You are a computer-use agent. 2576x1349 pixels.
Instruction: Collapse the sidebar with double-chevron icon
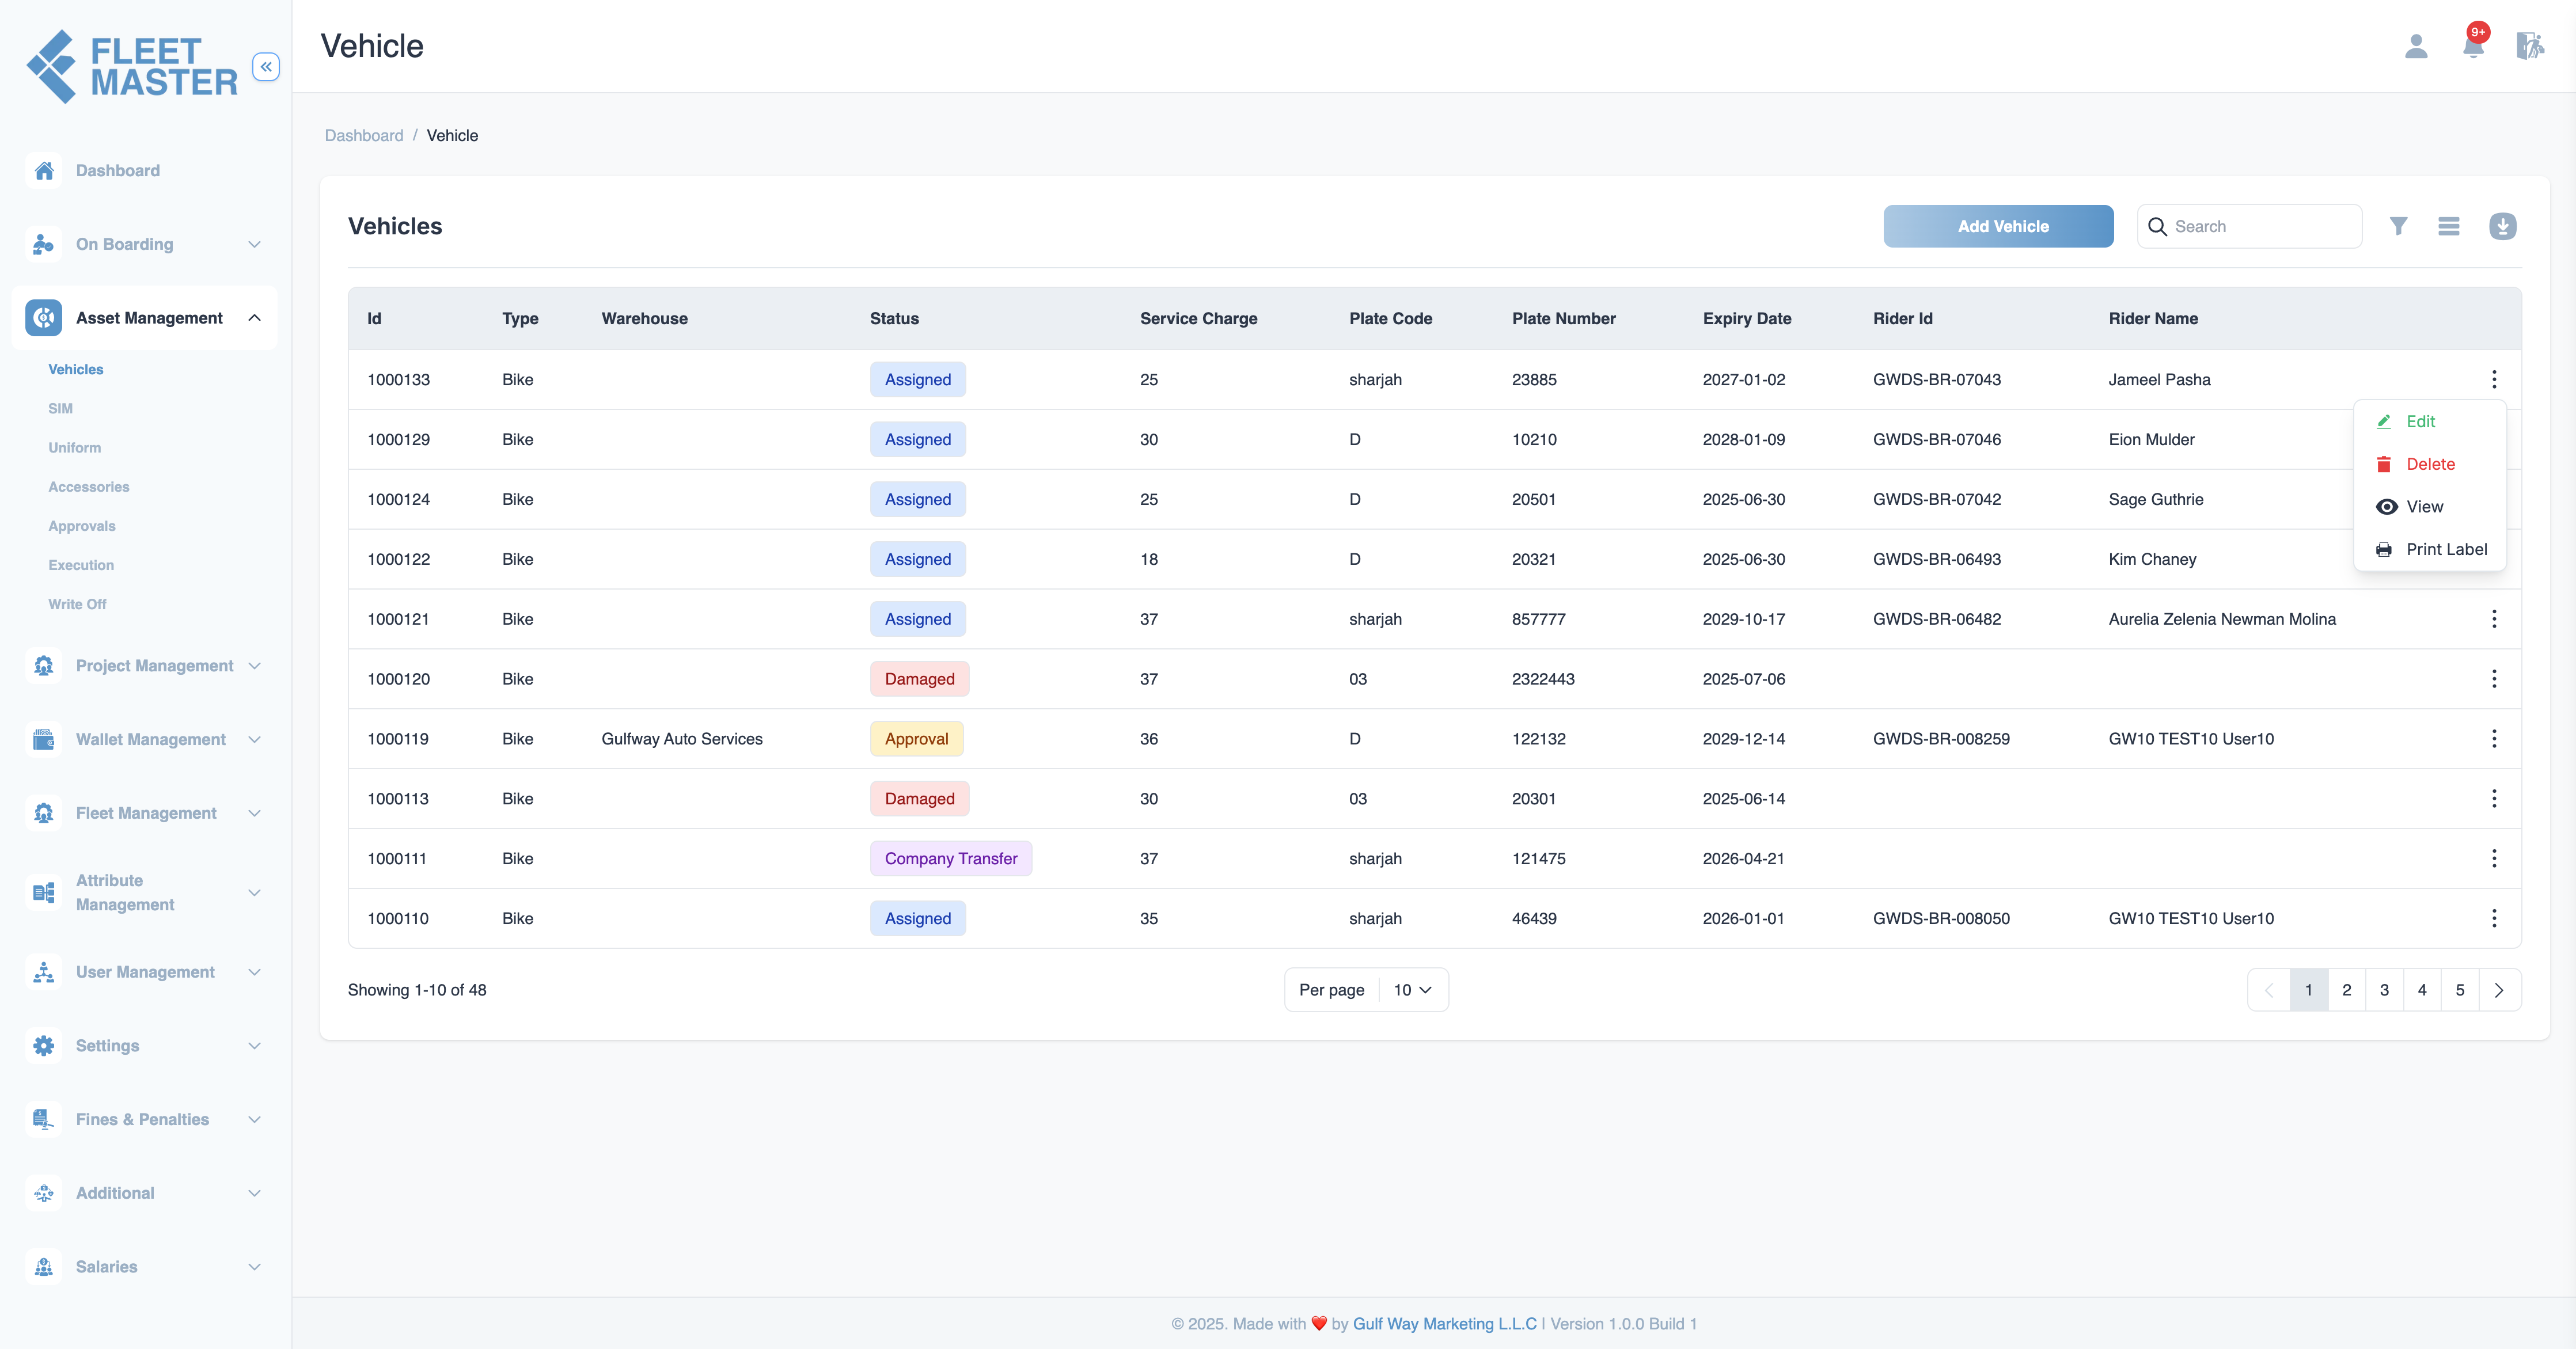[266, 67]
